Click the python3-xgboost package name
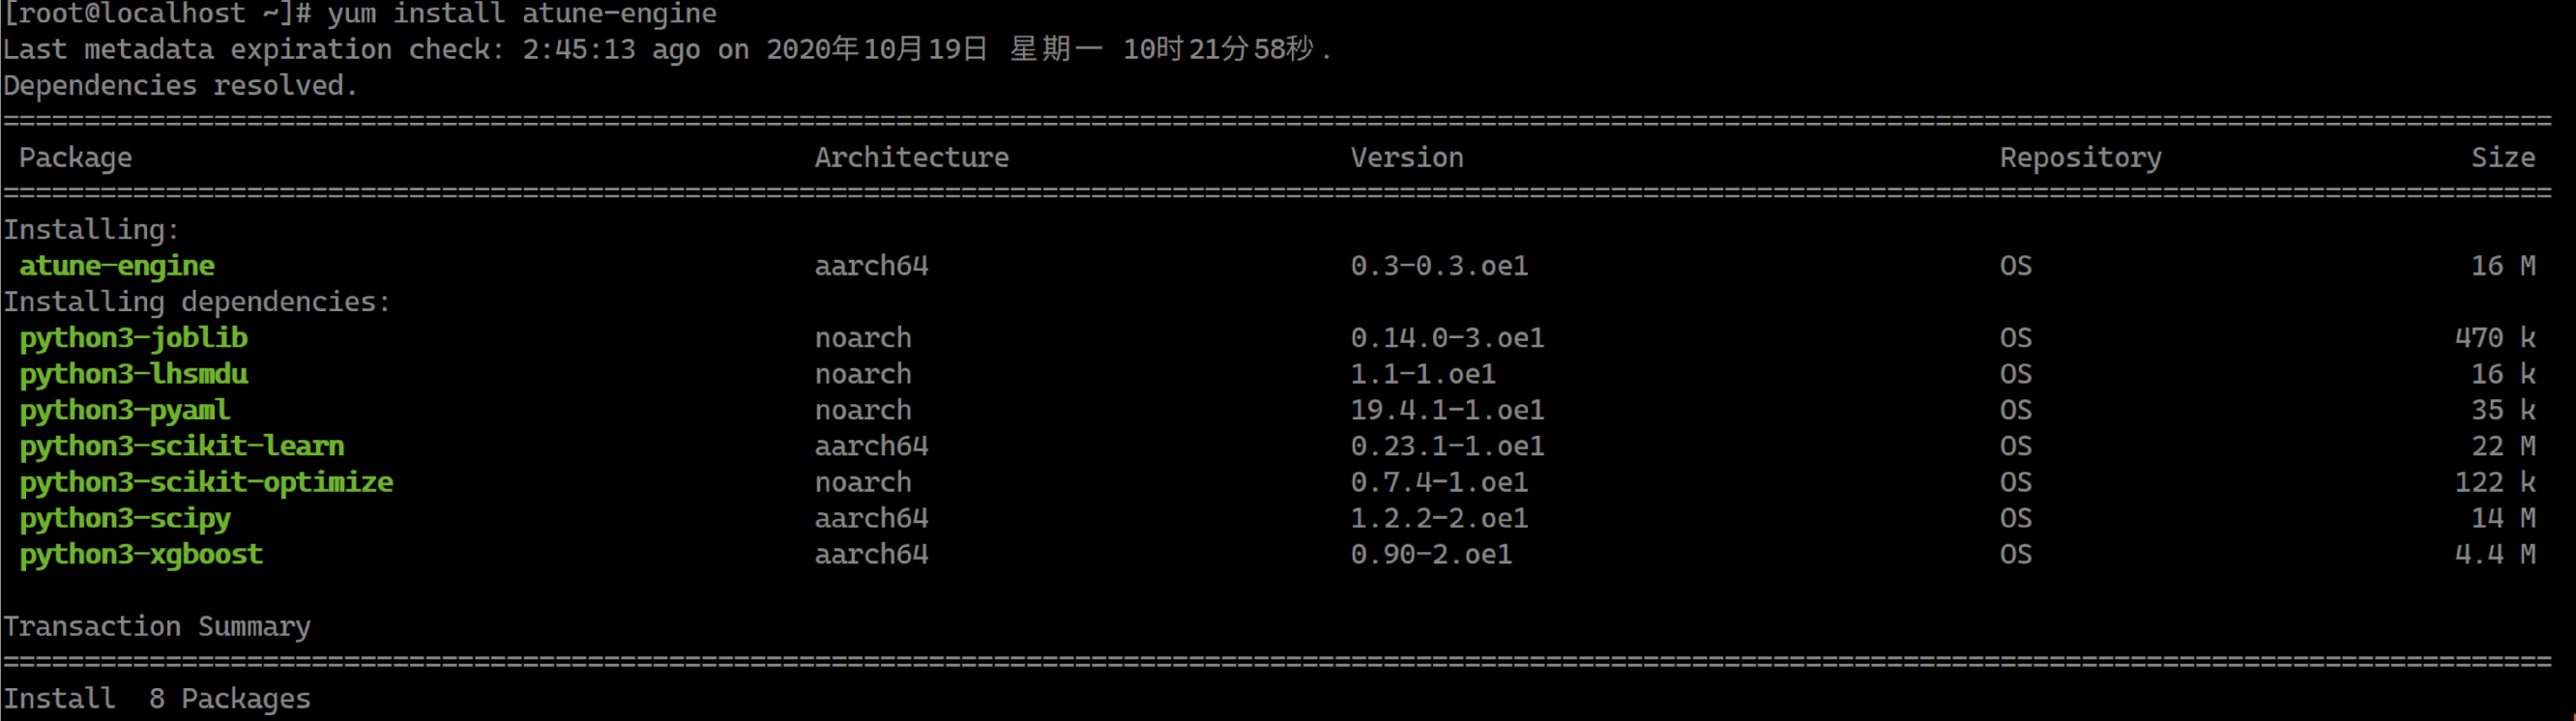This screenshot has width=2576, height=721. coord(141,554)
